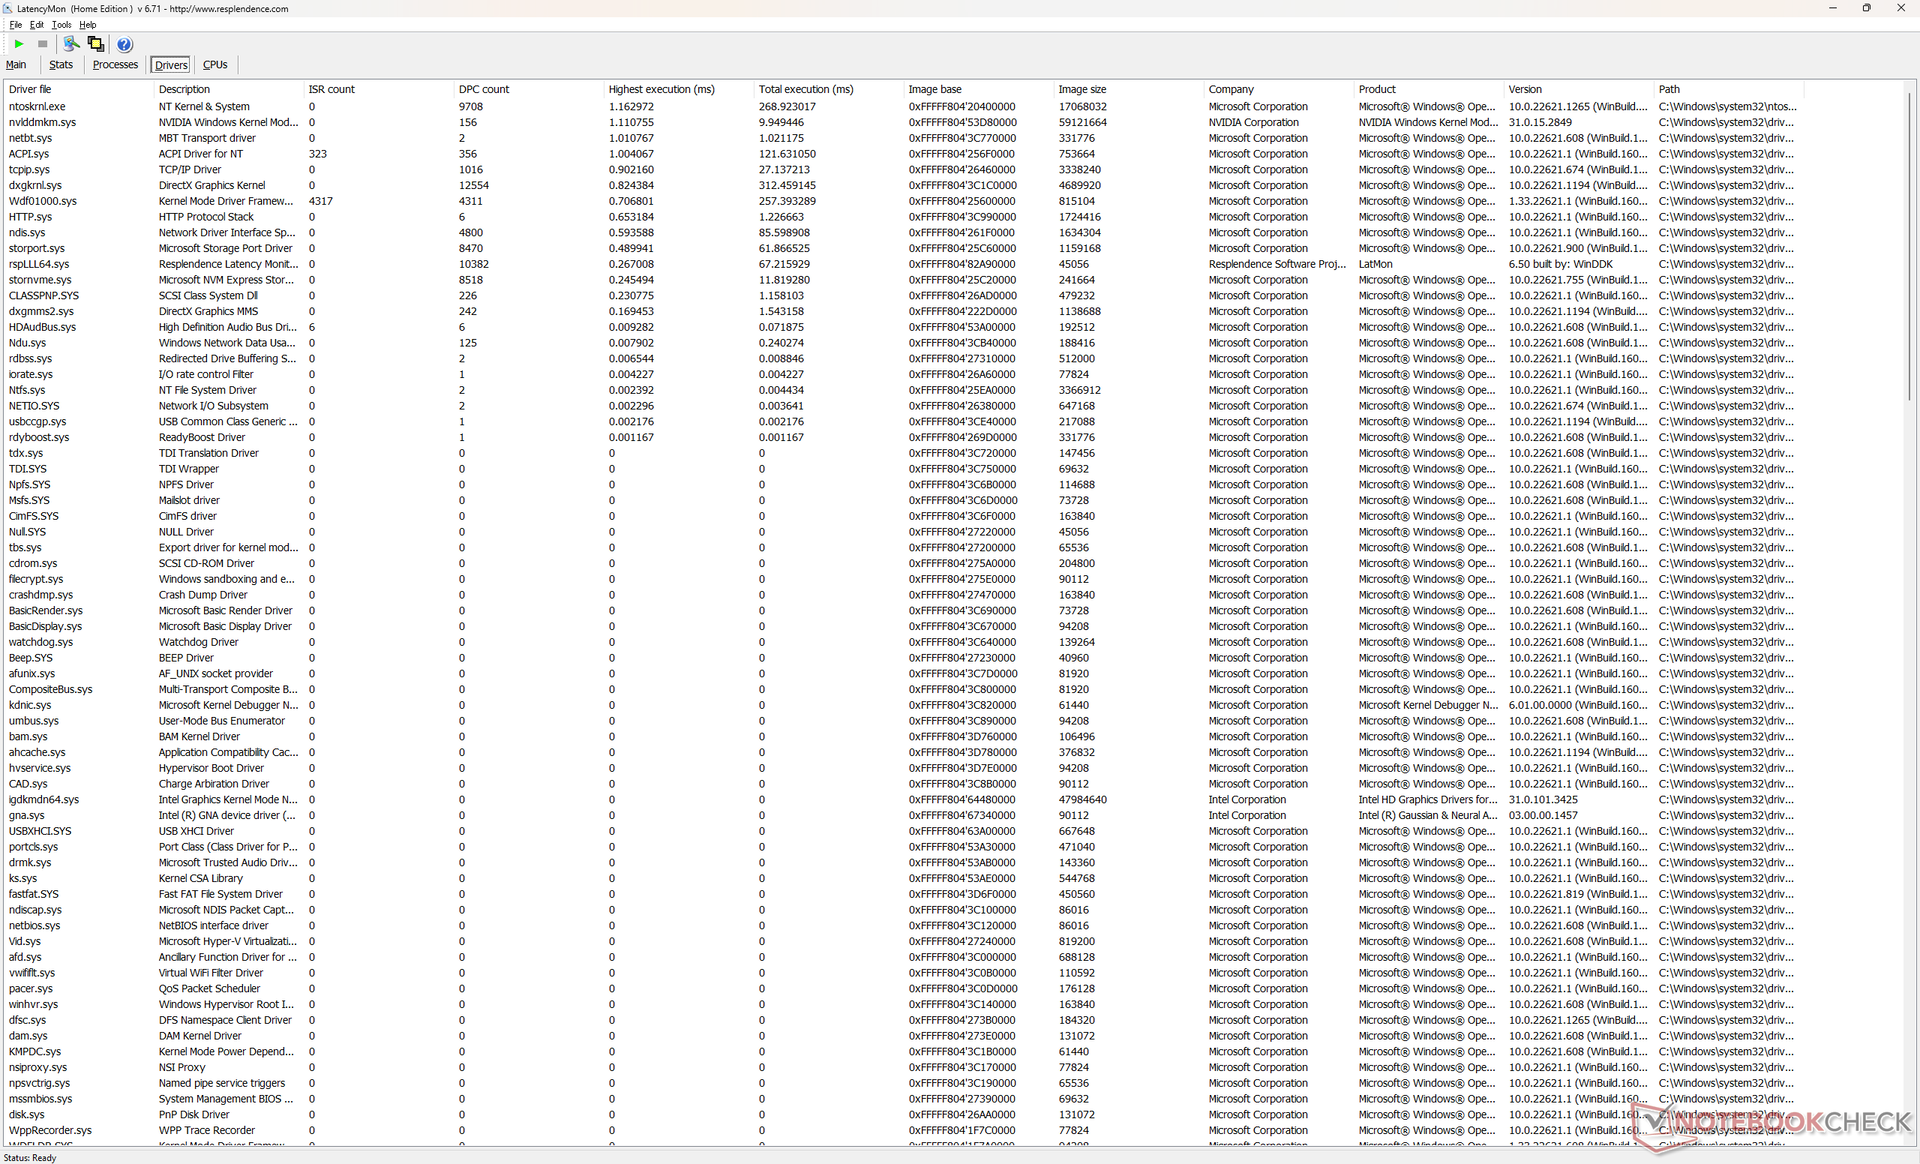Switch to the CPUs tab
The height and width of the screenshot is (1164, 1920).
[x=215, y=65]
